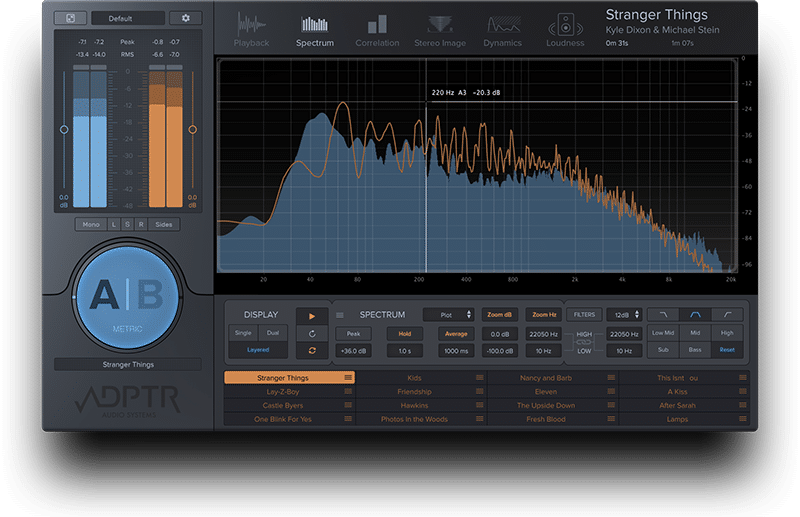Open the menu handle on Eleven slot
Screen dimensions: 800x517
(611, 391)
